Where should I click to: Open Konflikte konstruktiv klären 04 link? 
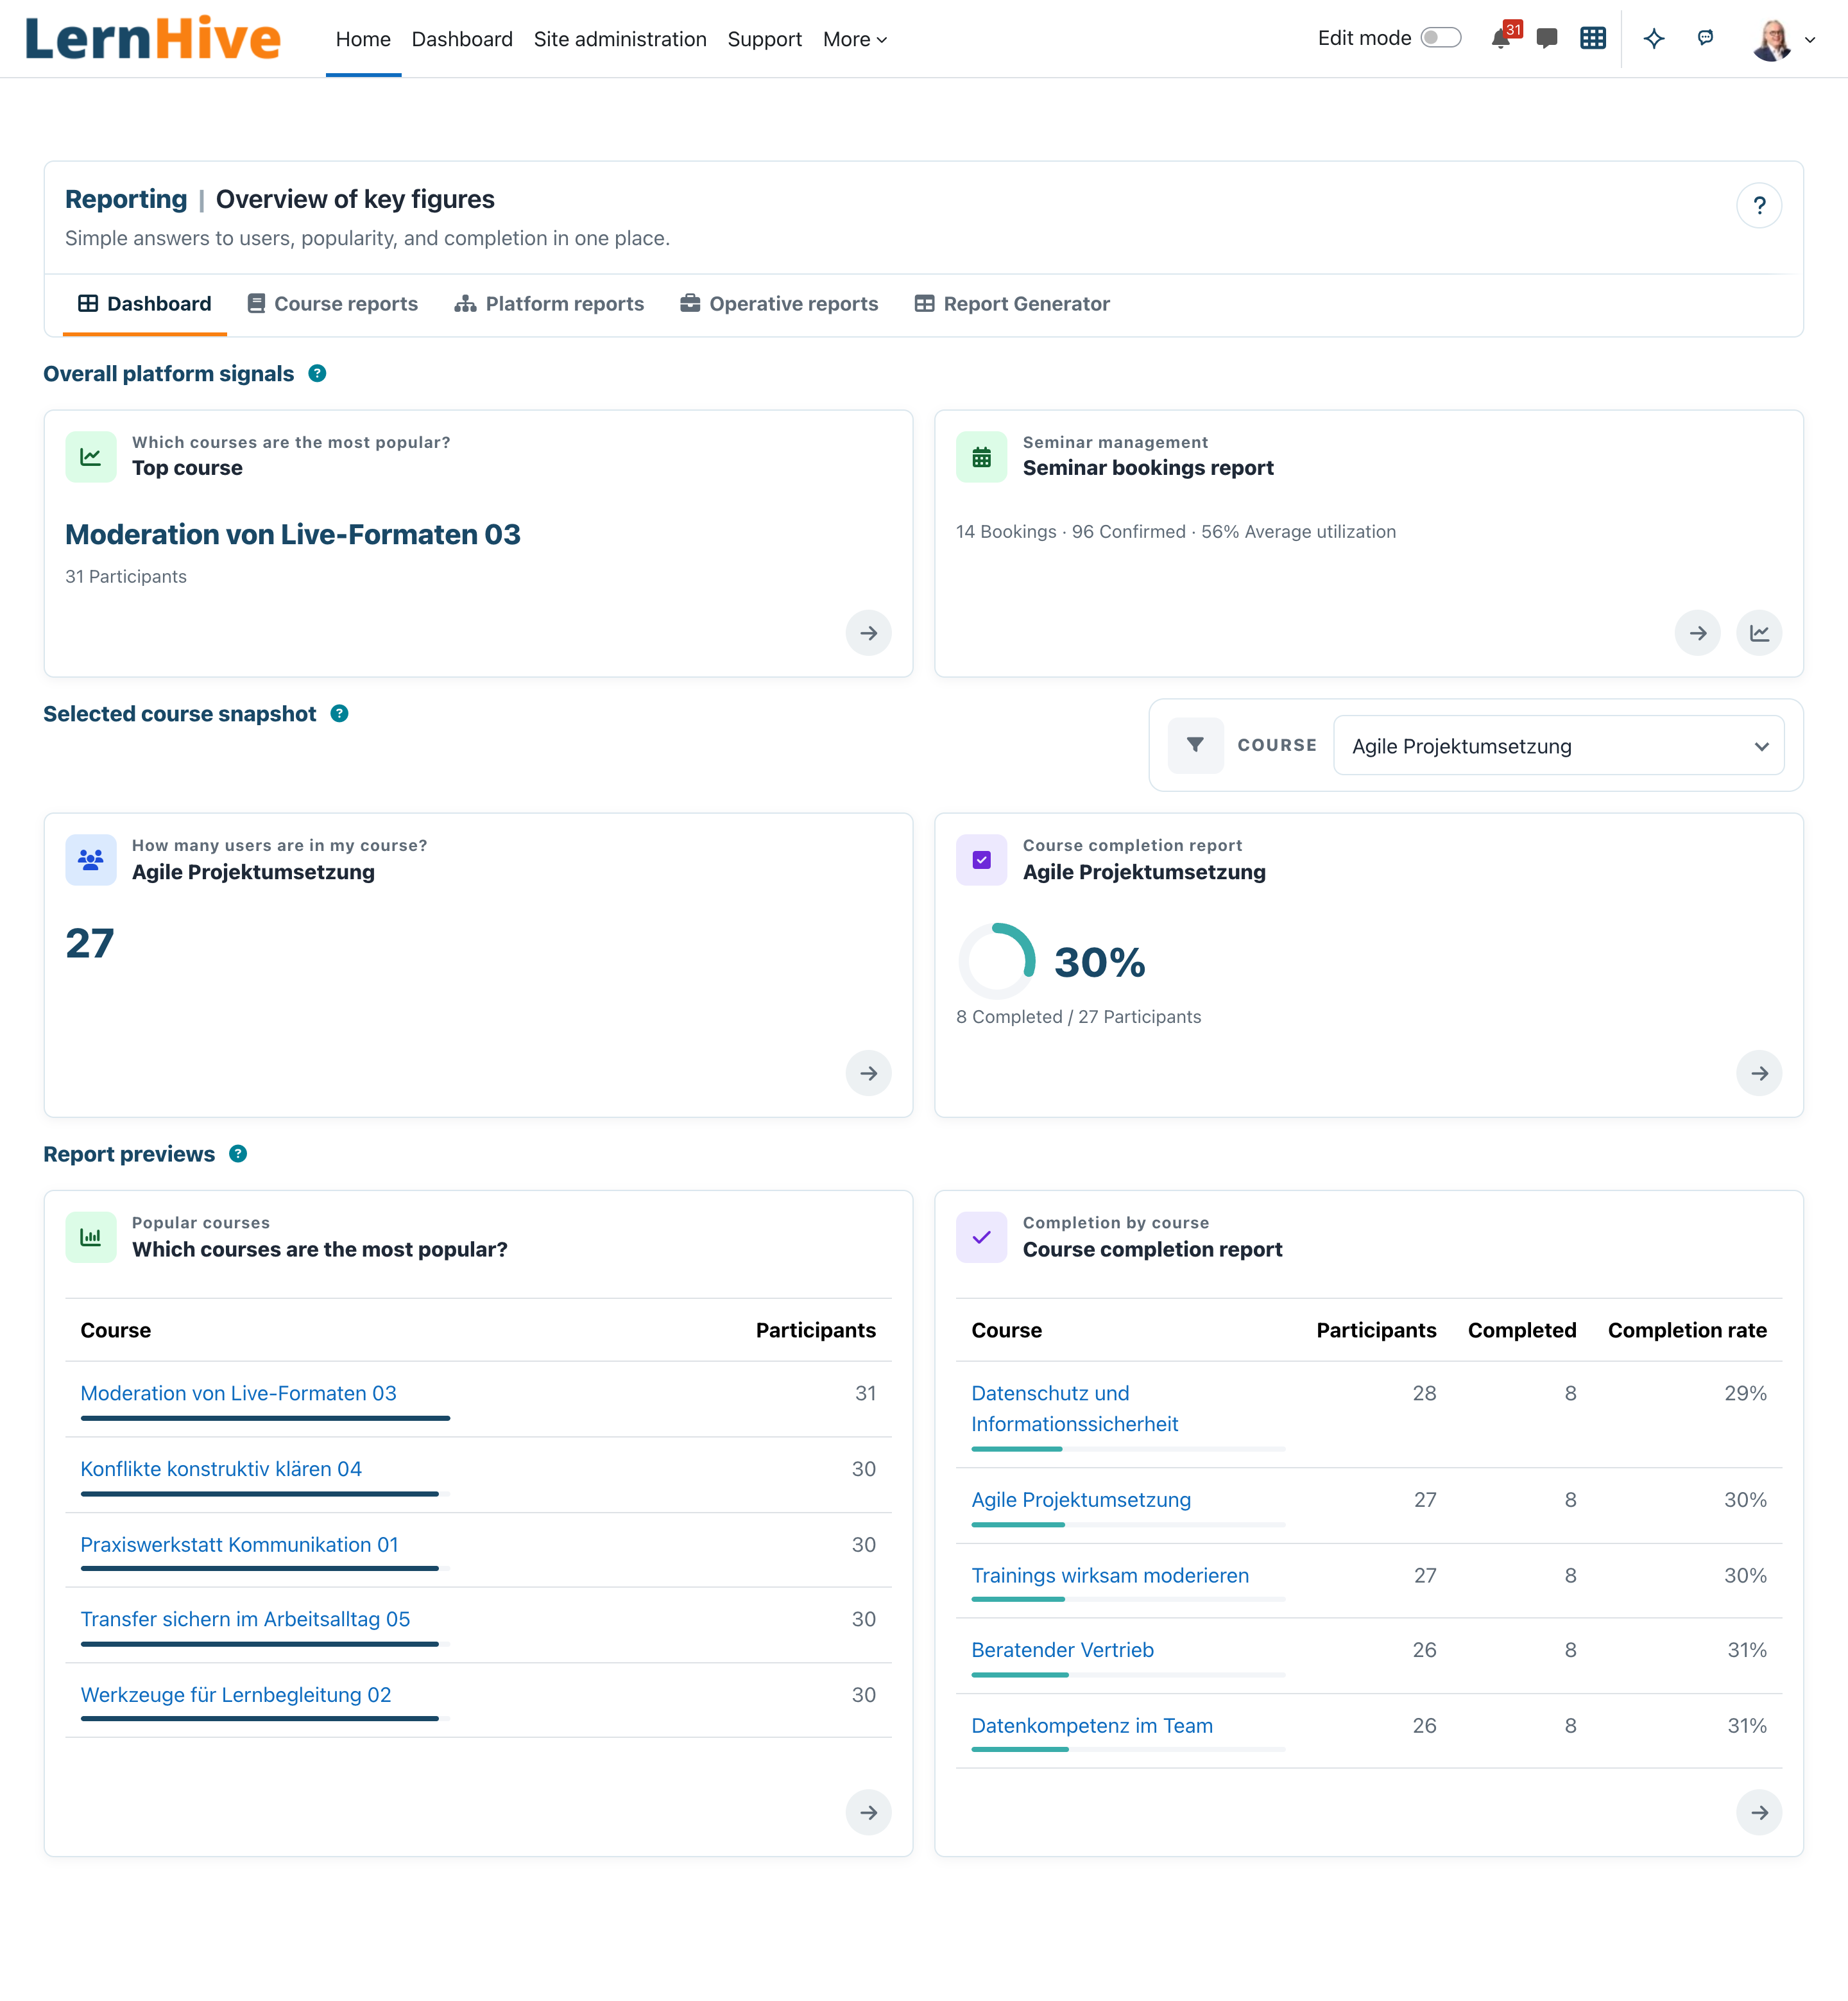point(221,1469)
